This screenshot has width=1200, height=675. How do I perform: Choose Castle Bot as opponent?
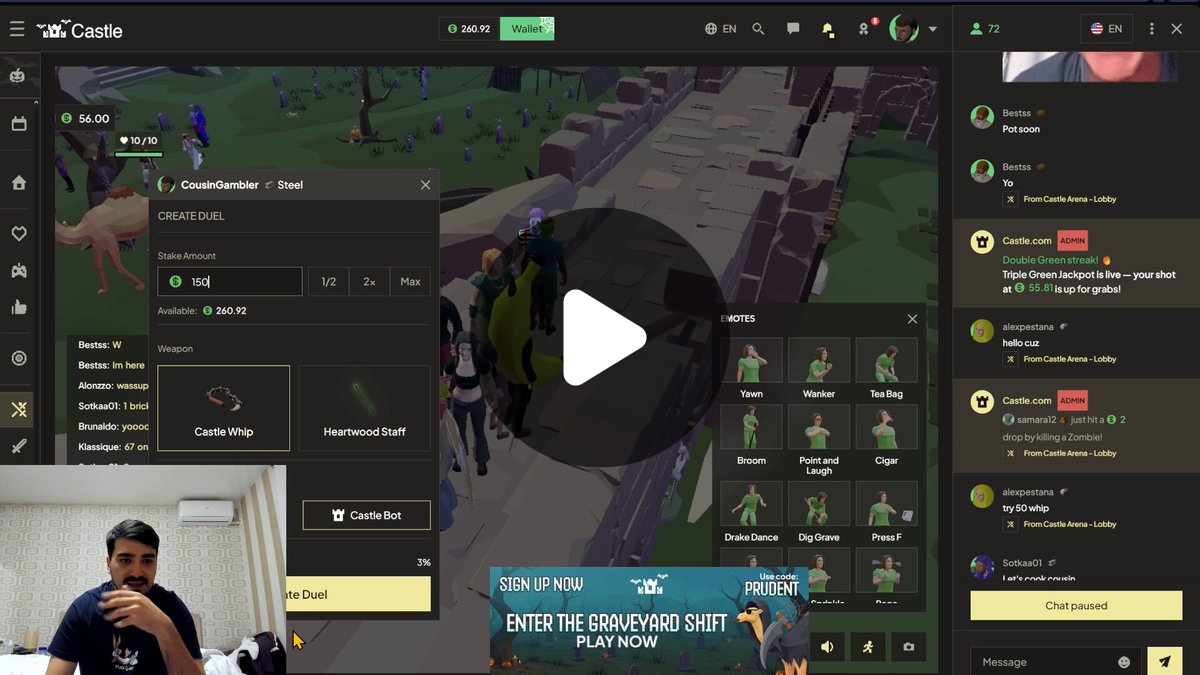click(367, 515)
